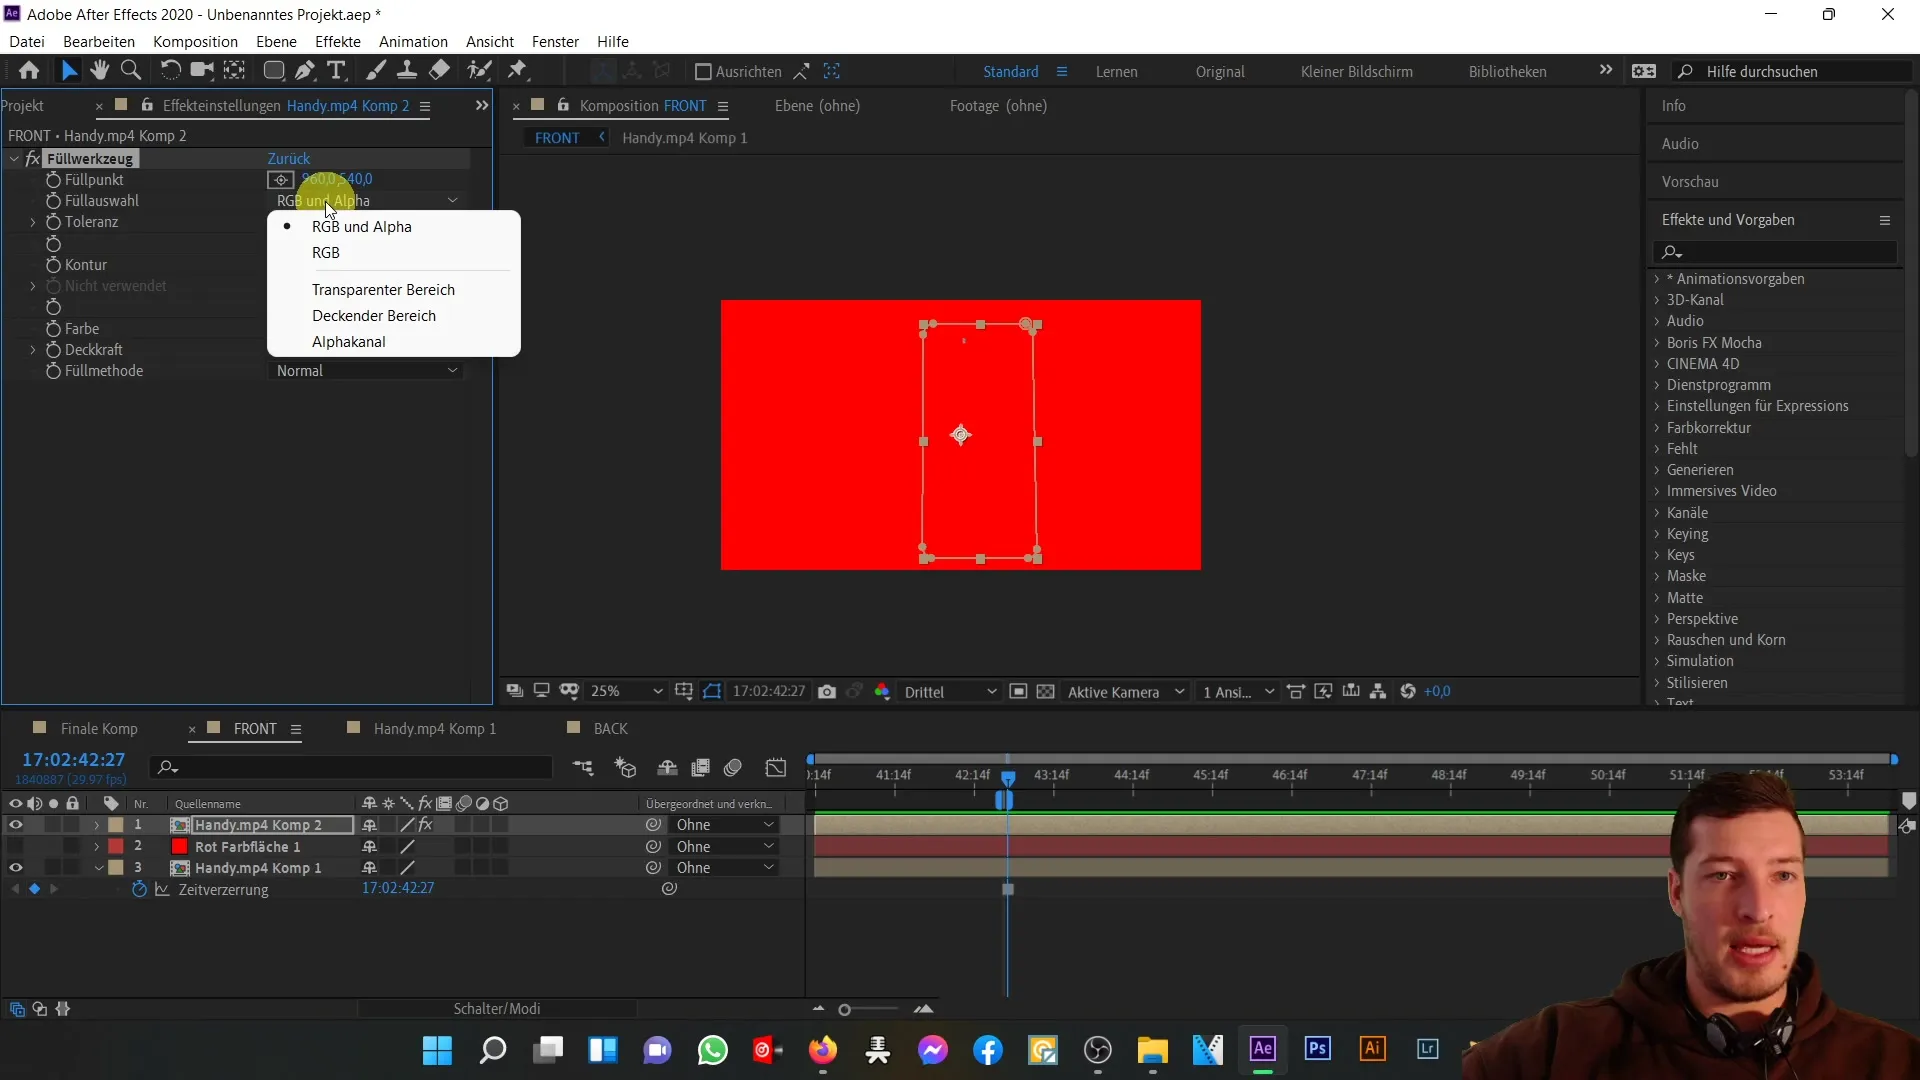Click the timeline marker at current time

click(1009, 775)
